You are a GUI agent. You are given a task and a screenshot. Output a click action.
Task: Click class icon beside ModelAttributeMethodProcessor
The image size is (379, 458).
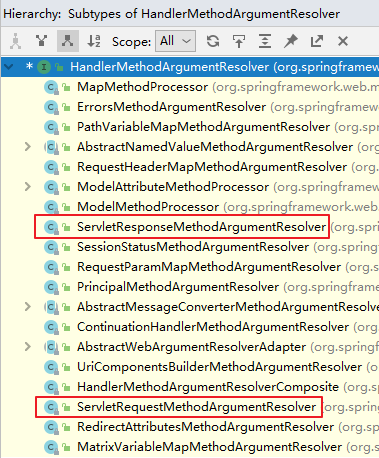point(51,187)
